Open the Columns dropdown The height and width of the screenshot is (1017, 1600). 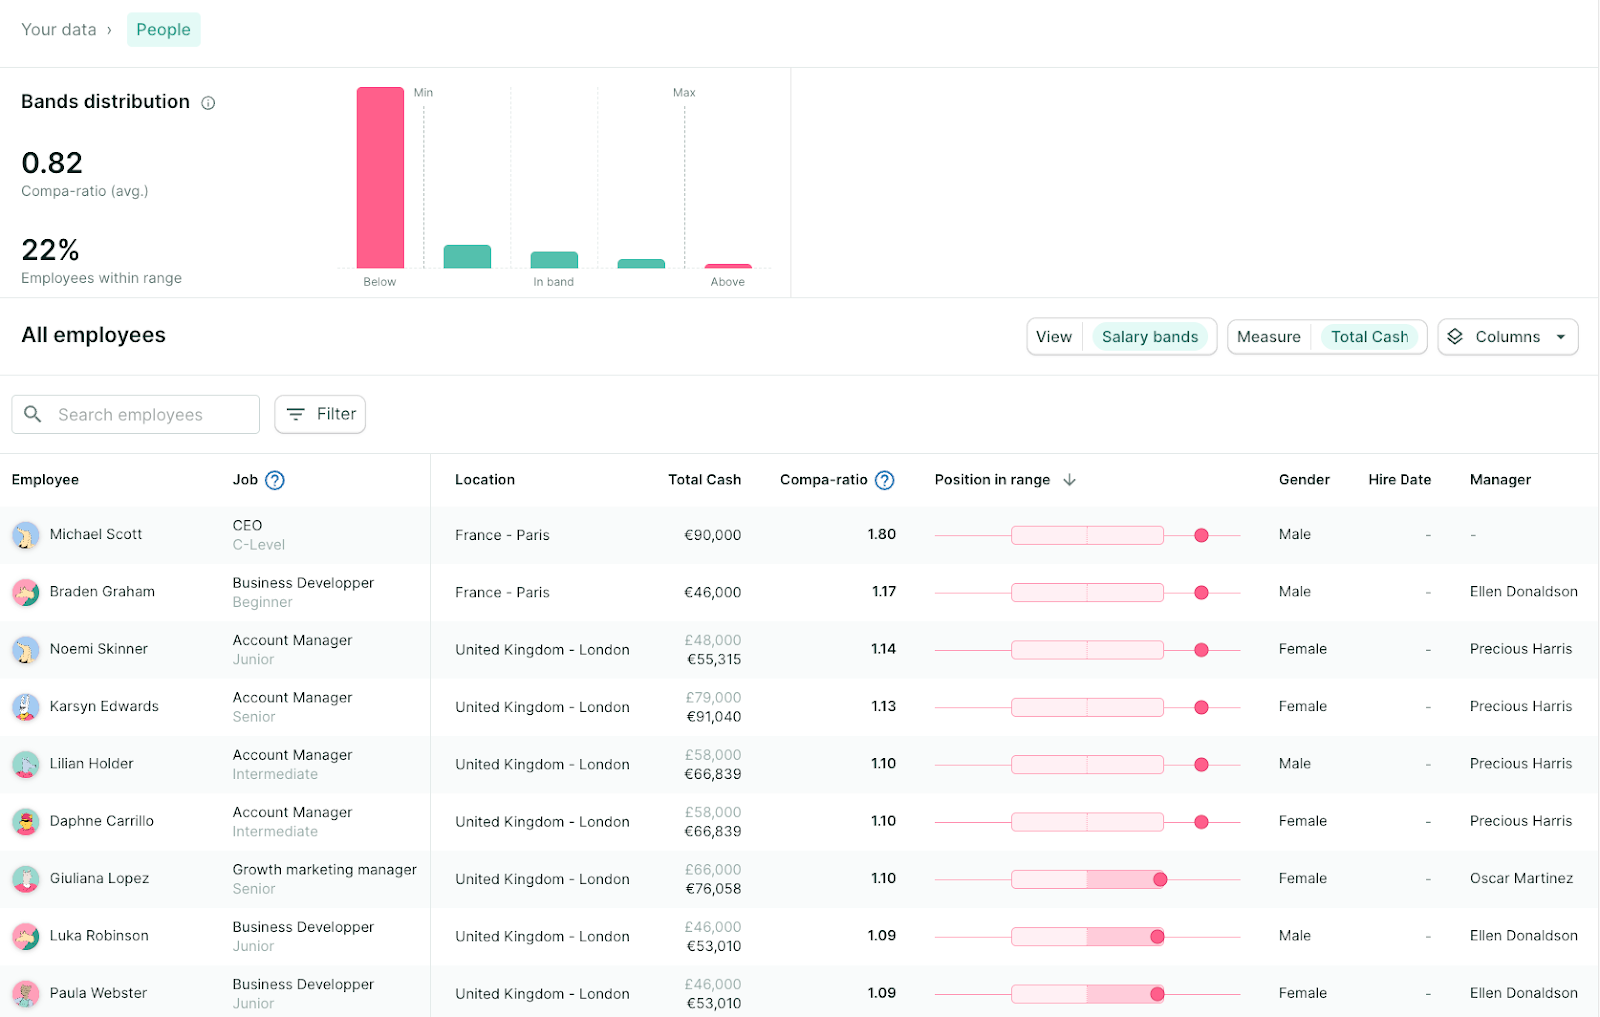coord(1507,337)
